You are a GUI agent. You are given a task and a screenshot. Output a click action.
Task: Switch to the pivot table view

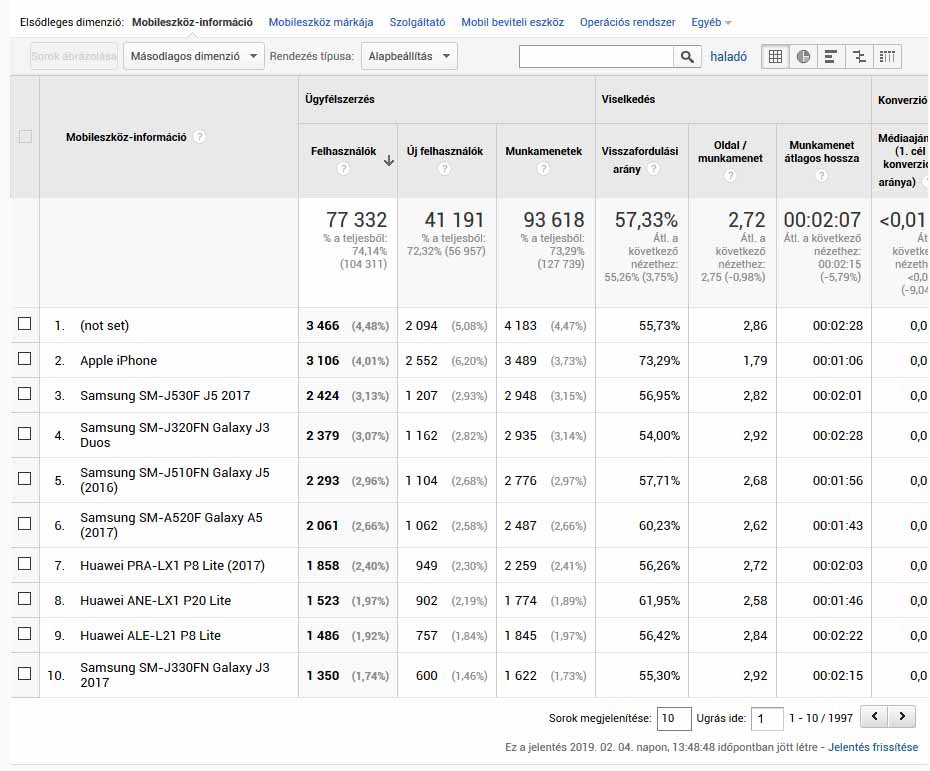coord(887,57)
